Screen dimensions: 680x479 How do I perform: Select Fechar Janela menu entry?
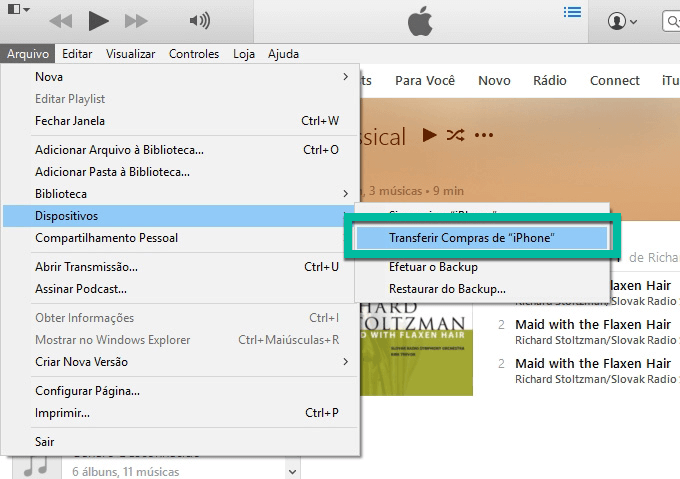point(181,121)
